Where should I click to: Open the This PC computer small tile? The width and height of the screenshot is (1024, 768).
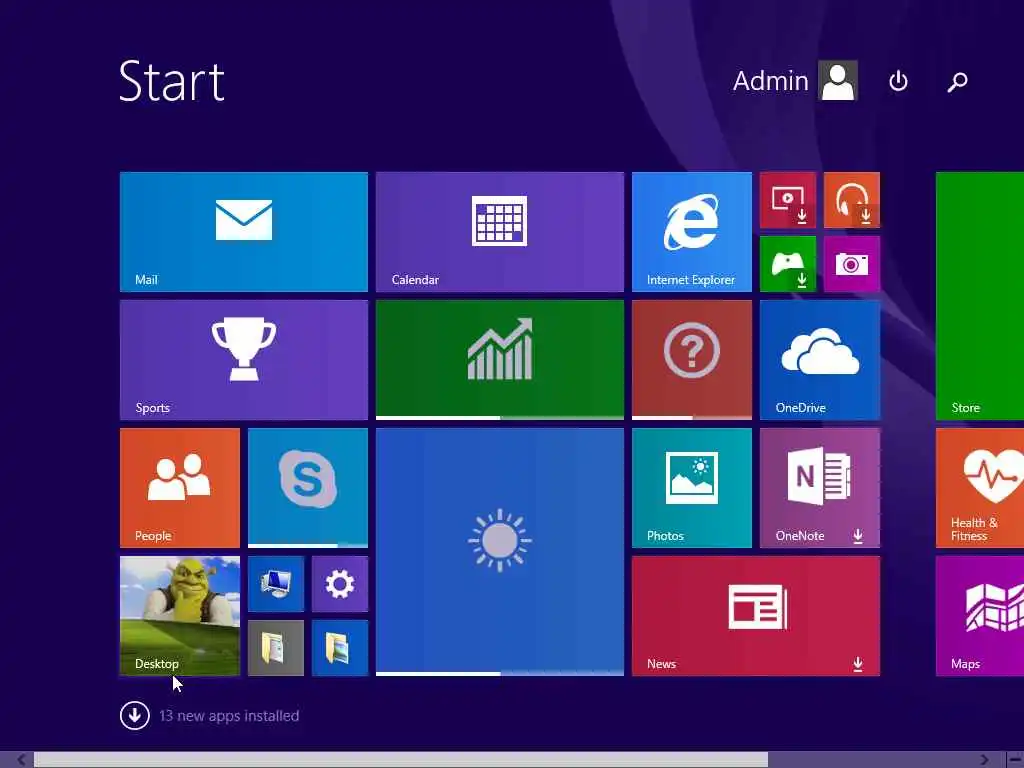tap(276, 584)
